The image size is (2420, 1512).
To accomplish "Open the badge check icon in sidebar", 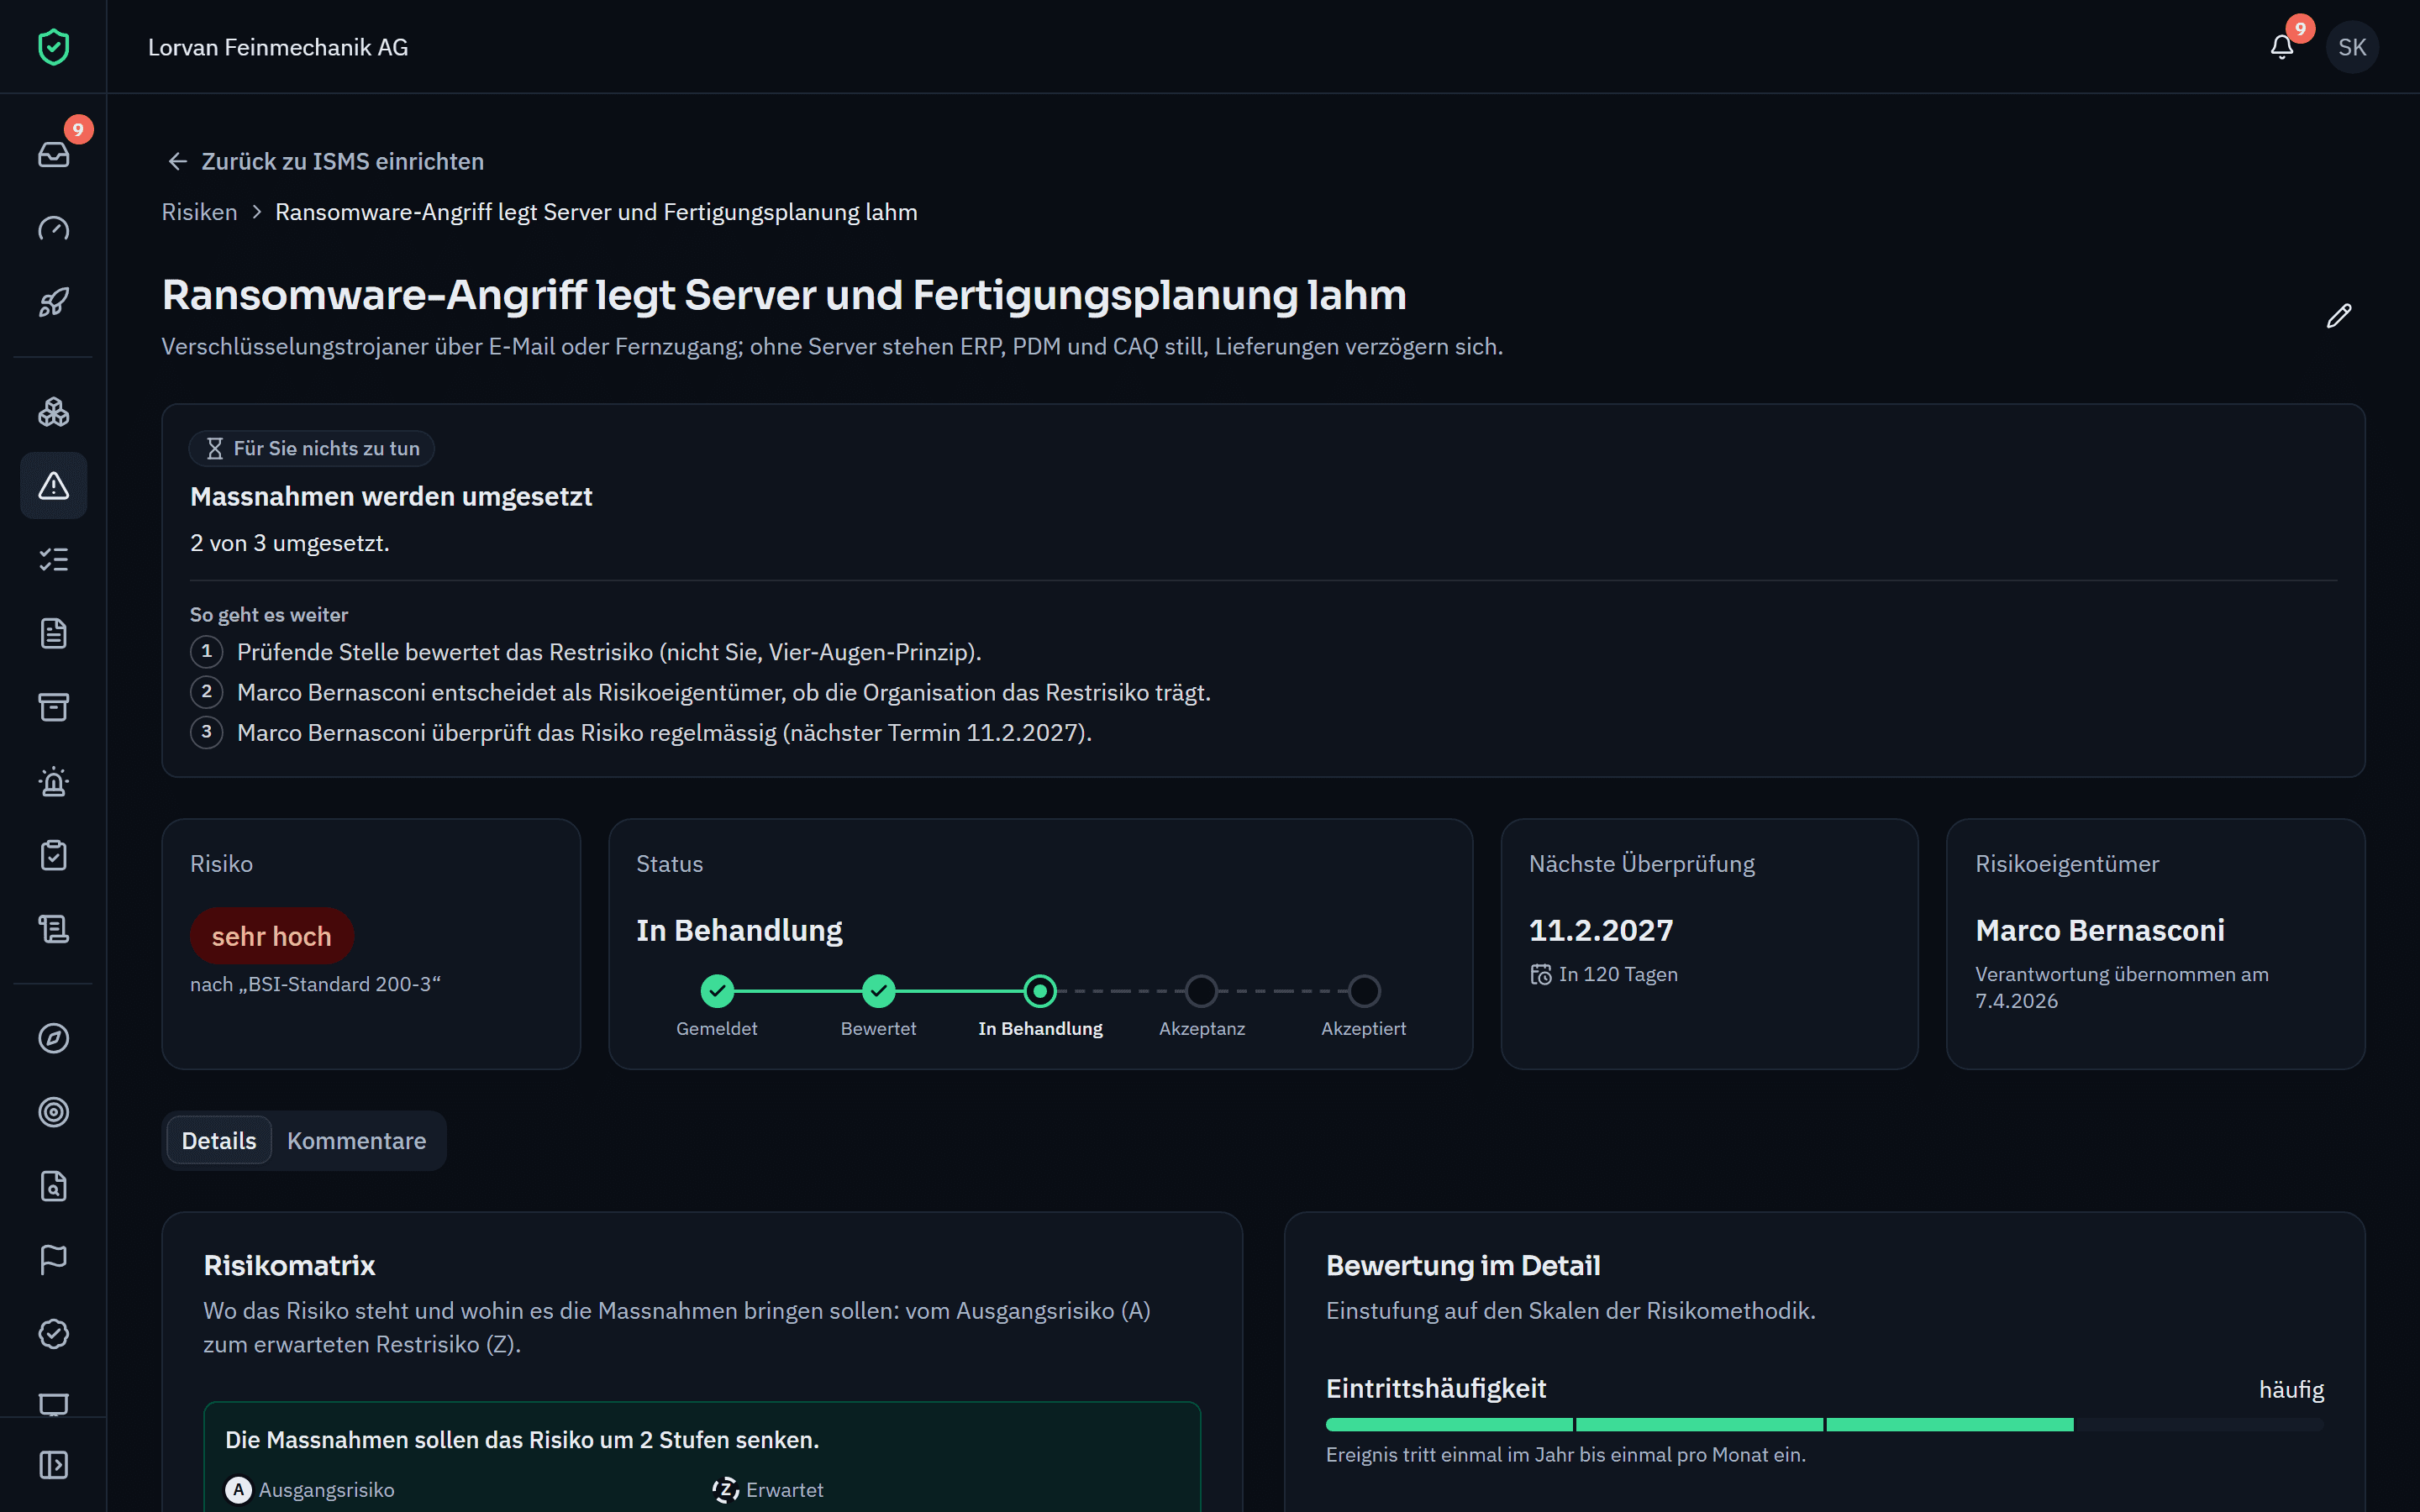I will point(53,1334).
